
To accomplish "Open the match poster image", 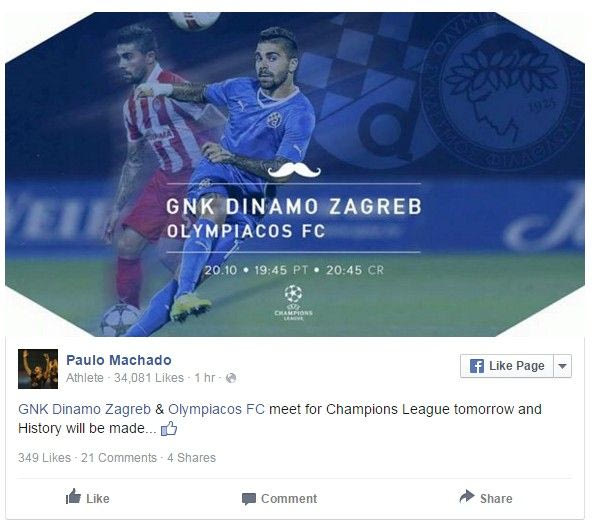I will coord(295,174).
